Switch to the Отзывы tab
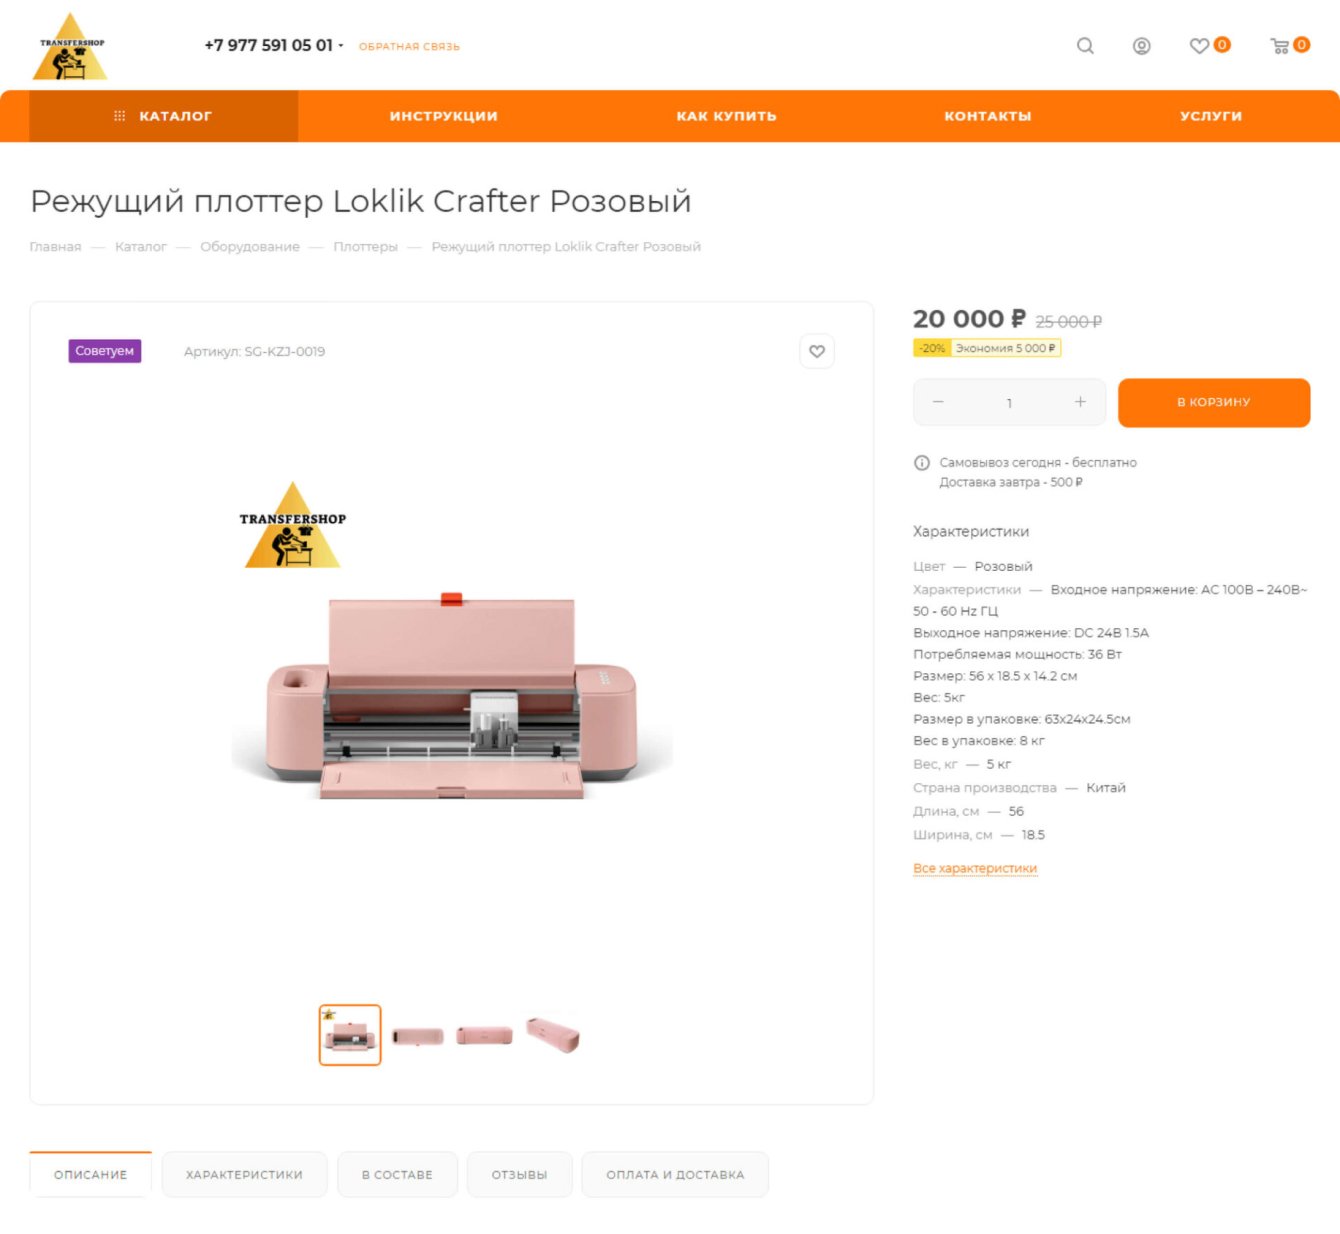This screenshot has width=1340, height=1234. pyautogui.click(x=519, y=1175)
